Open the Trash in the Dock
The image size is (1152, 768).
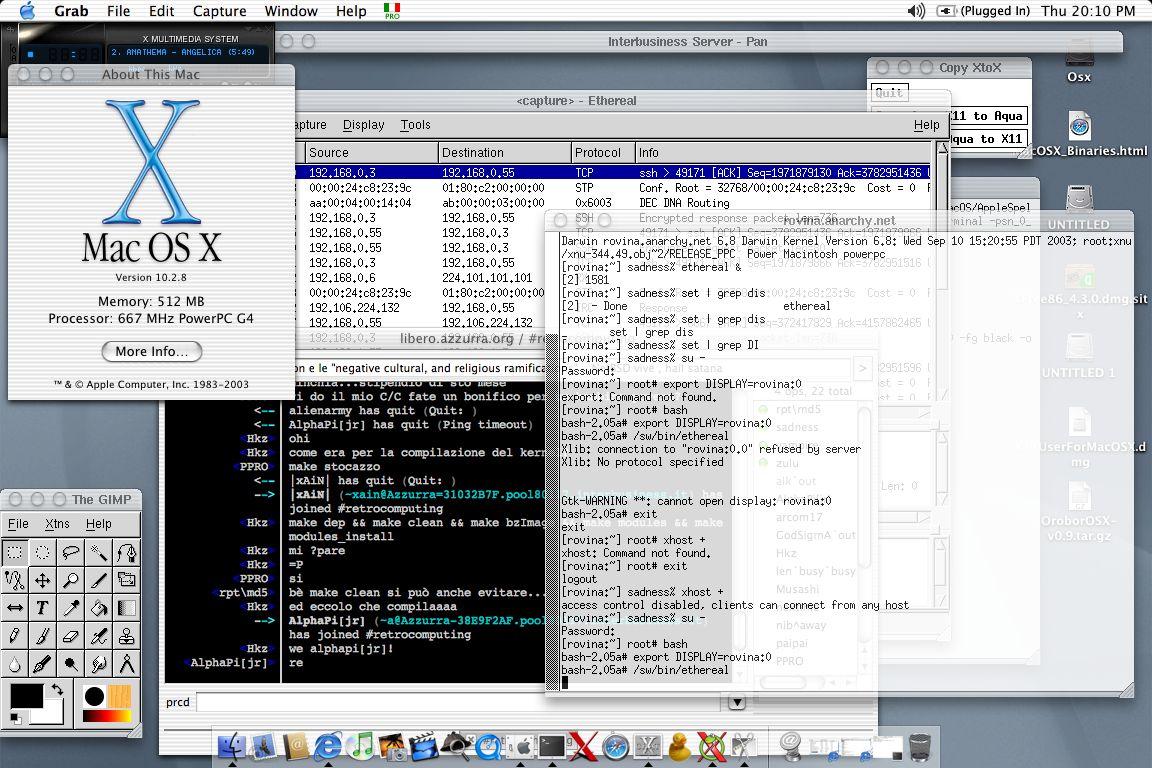pos(919,747)
